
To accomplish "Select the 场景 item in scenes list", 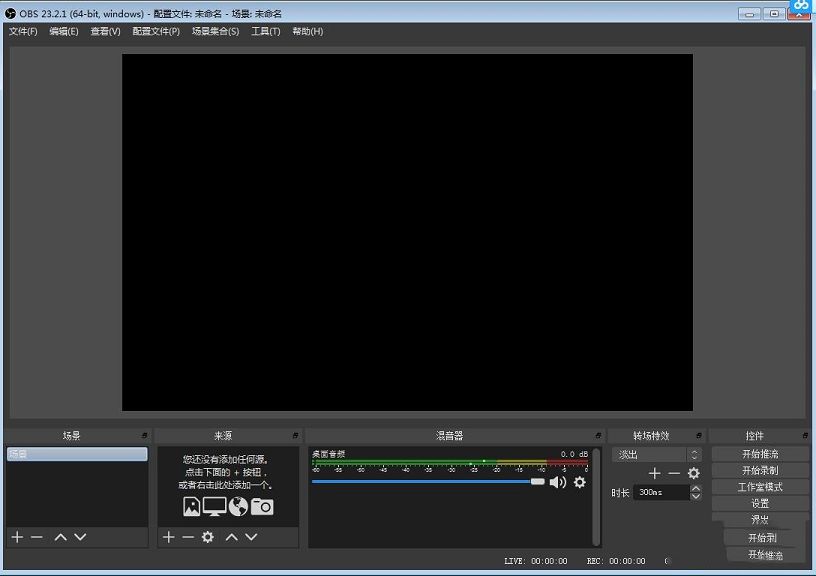I will pyautogui.click(x=76, y=454).
